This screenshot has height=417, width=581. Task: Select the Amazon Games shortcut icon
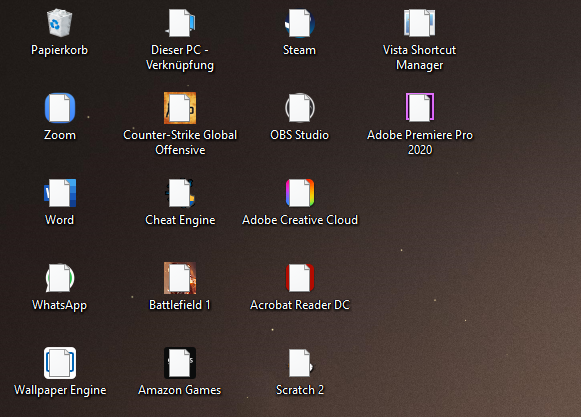pyautogui.click(x=180, y=363)
